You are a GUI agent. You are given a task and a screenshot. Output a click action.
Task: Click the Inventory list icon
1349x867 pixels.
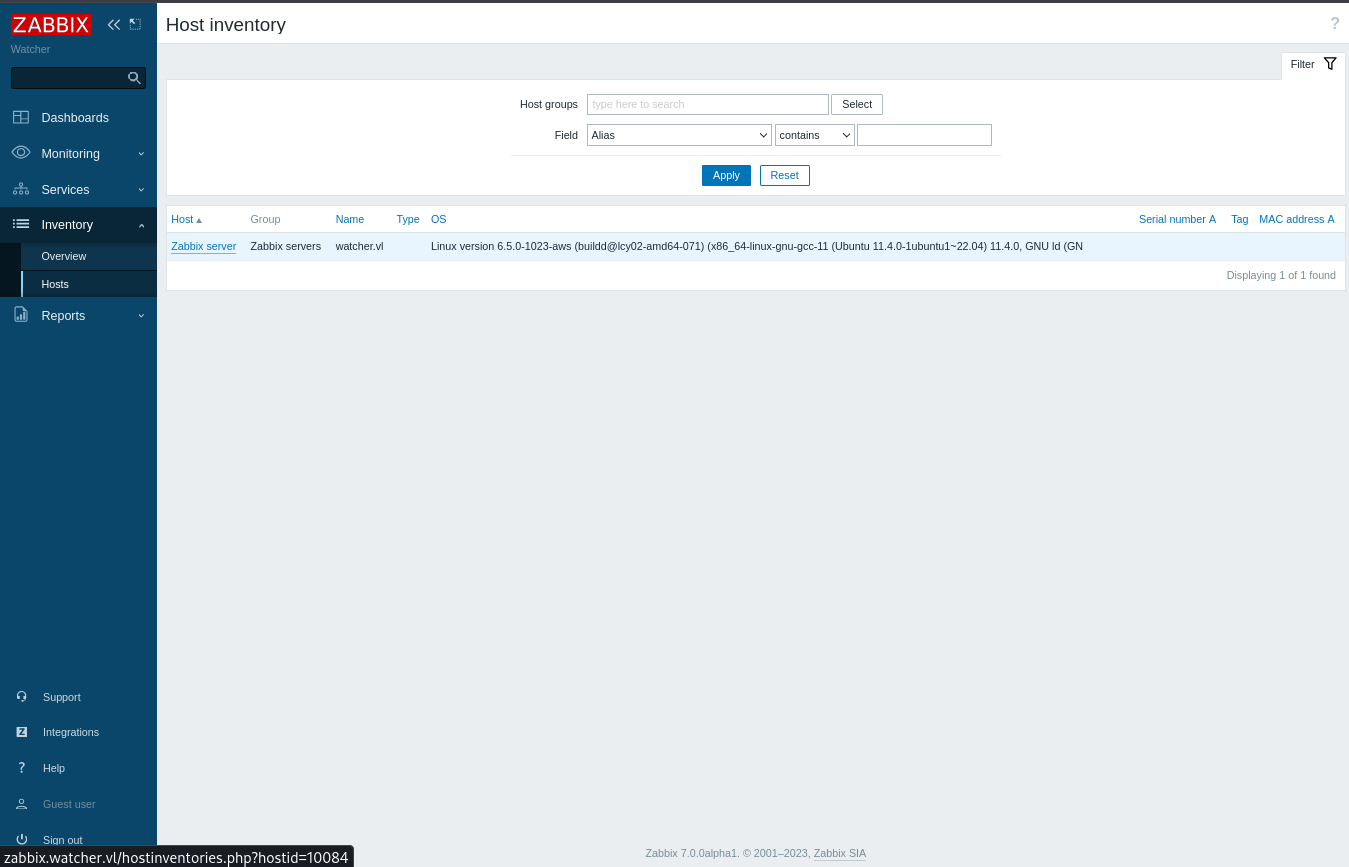(21, 224)
